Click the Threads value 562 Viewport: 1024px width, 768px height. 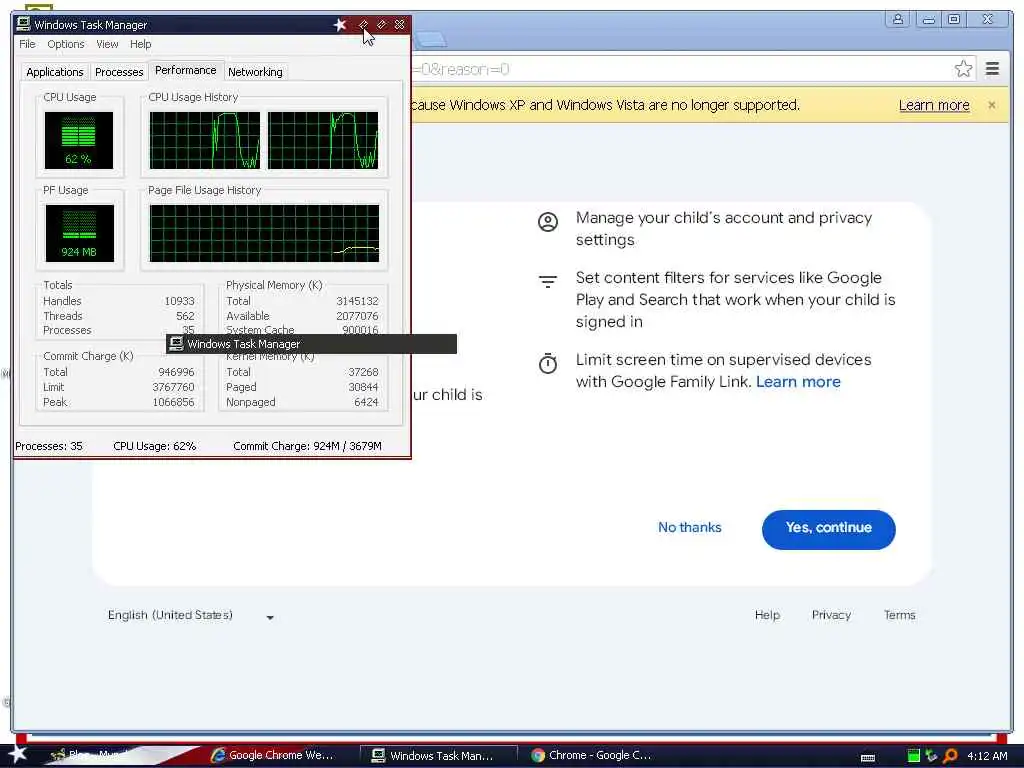click(x=185, y=316)
